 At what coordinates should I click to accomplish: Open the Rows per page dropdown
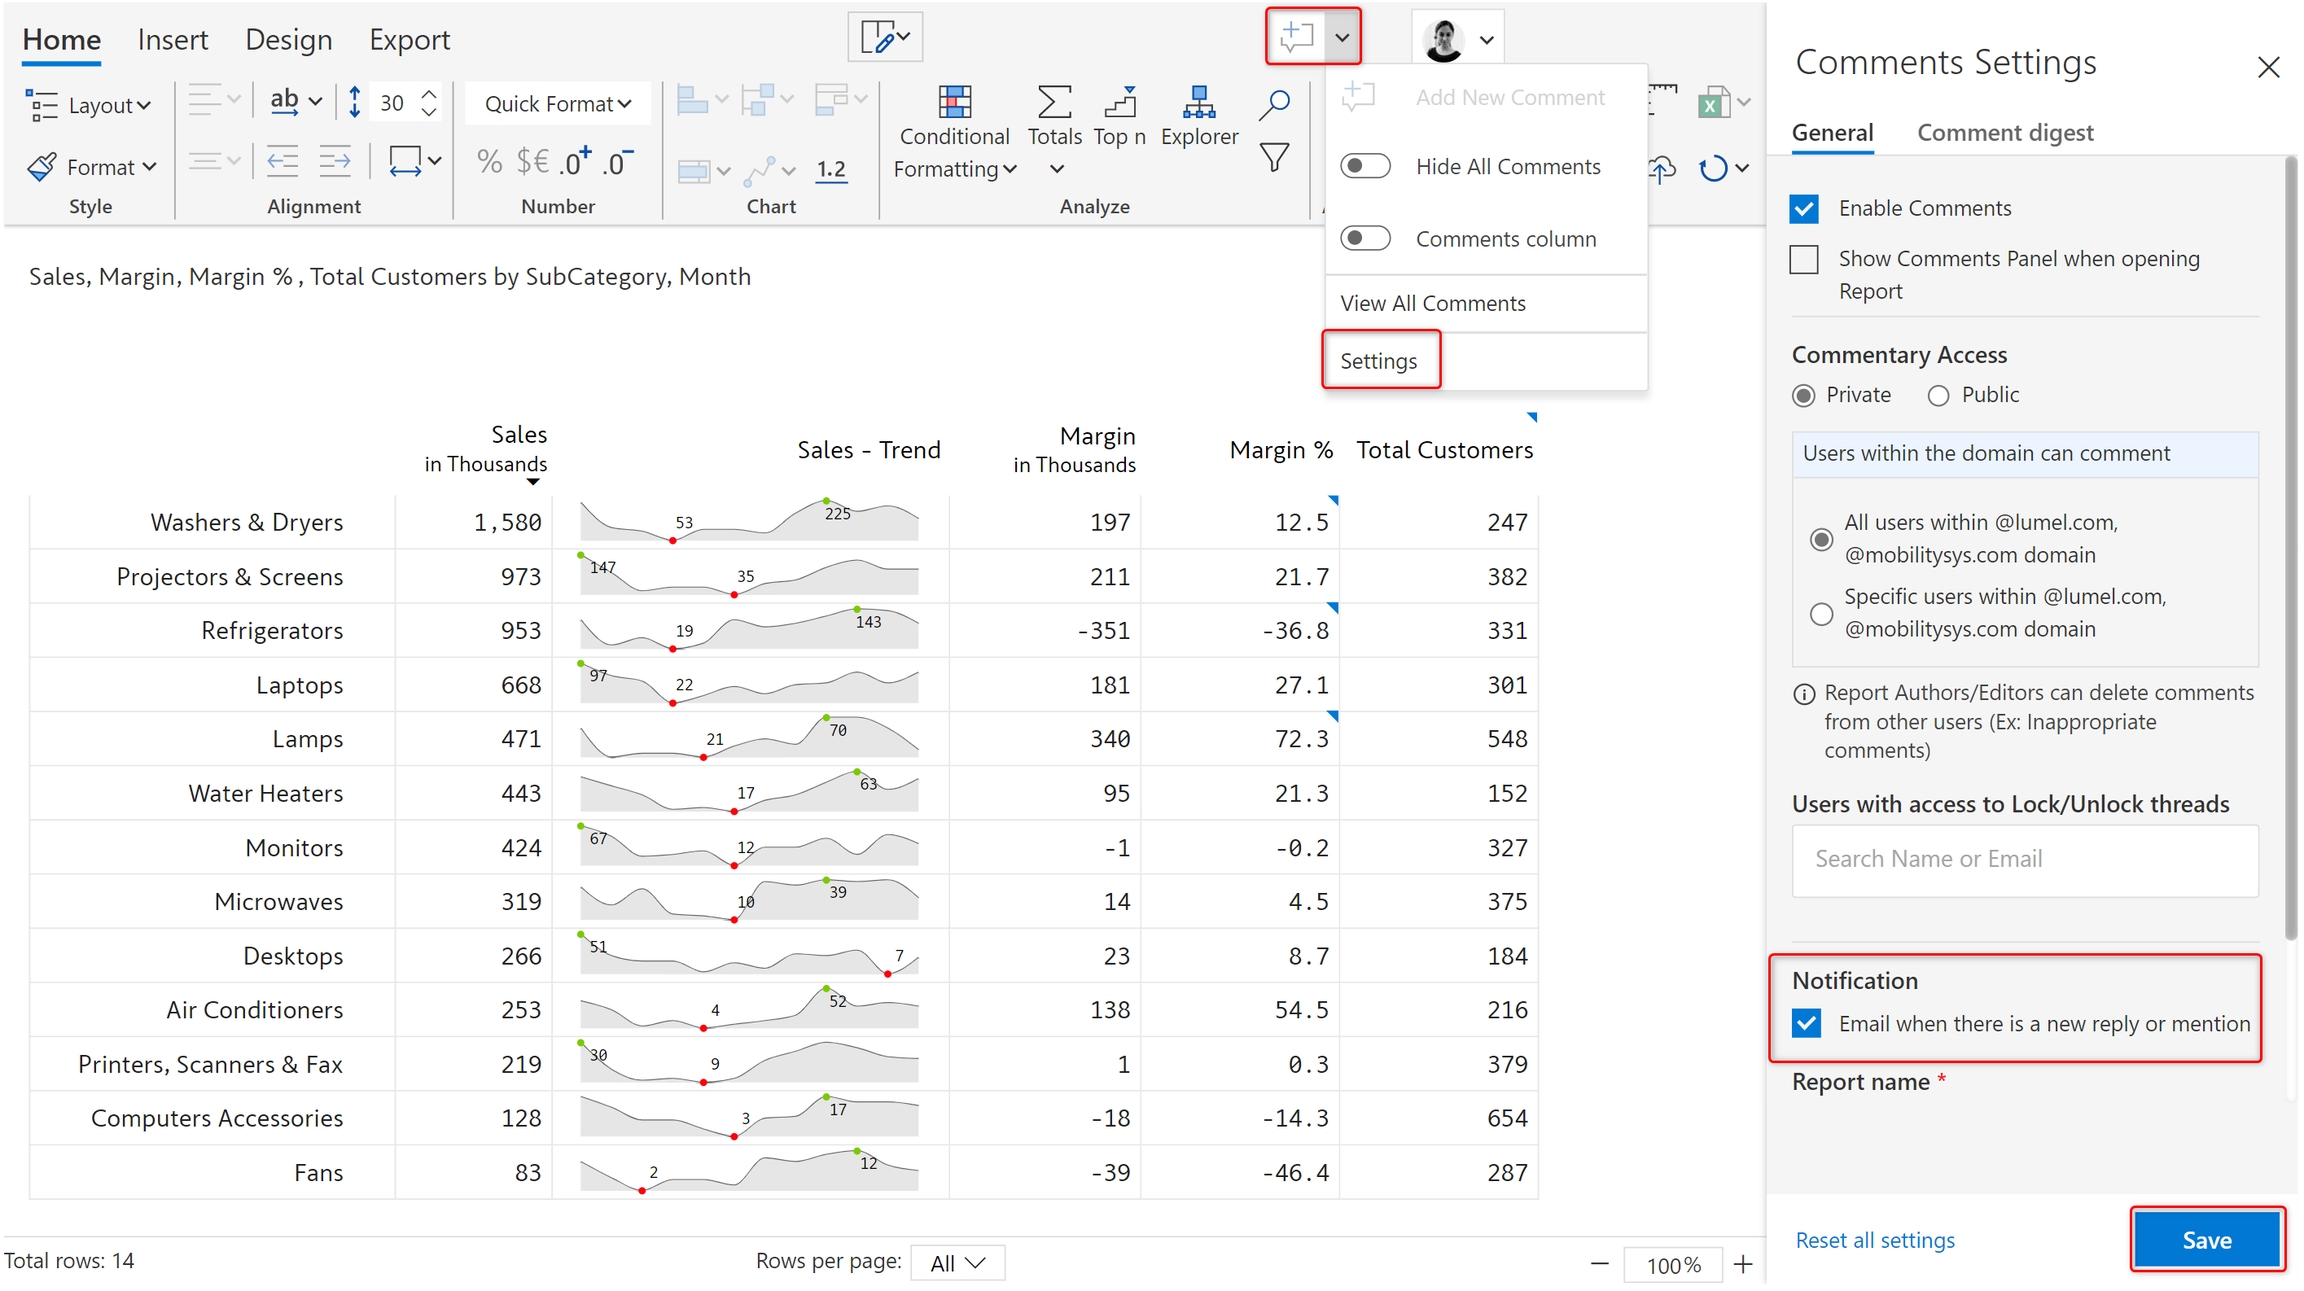click(957, 1263)
